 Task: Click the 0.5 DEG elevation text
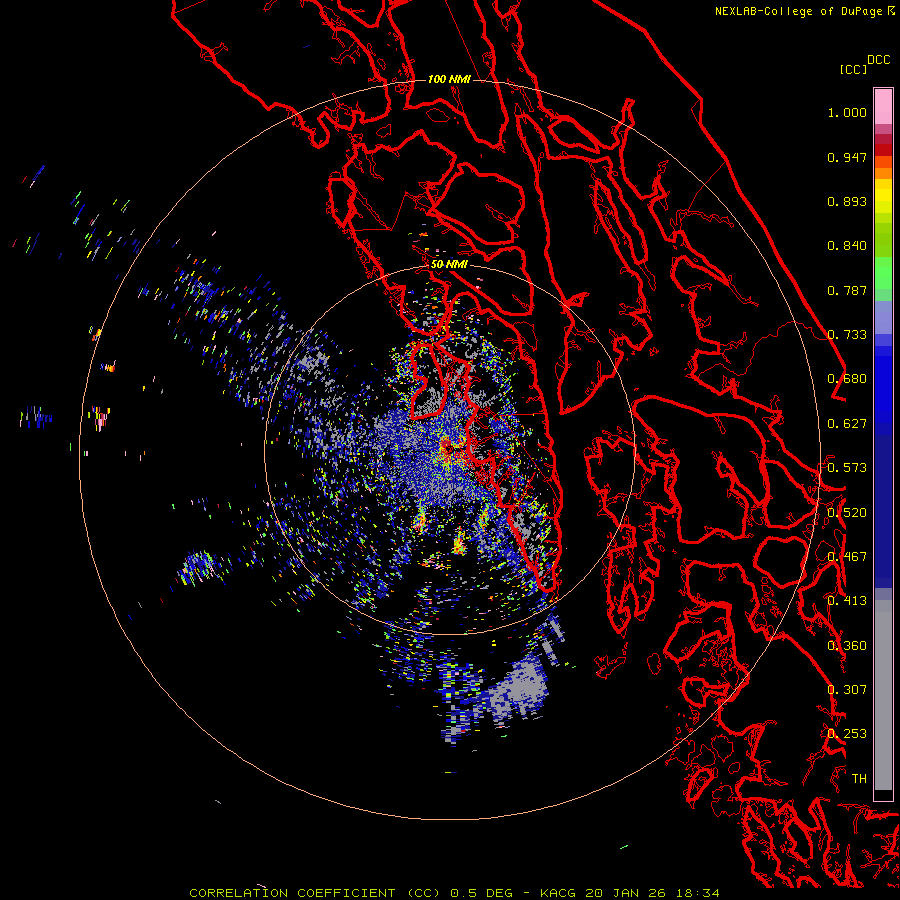(480, 893)
